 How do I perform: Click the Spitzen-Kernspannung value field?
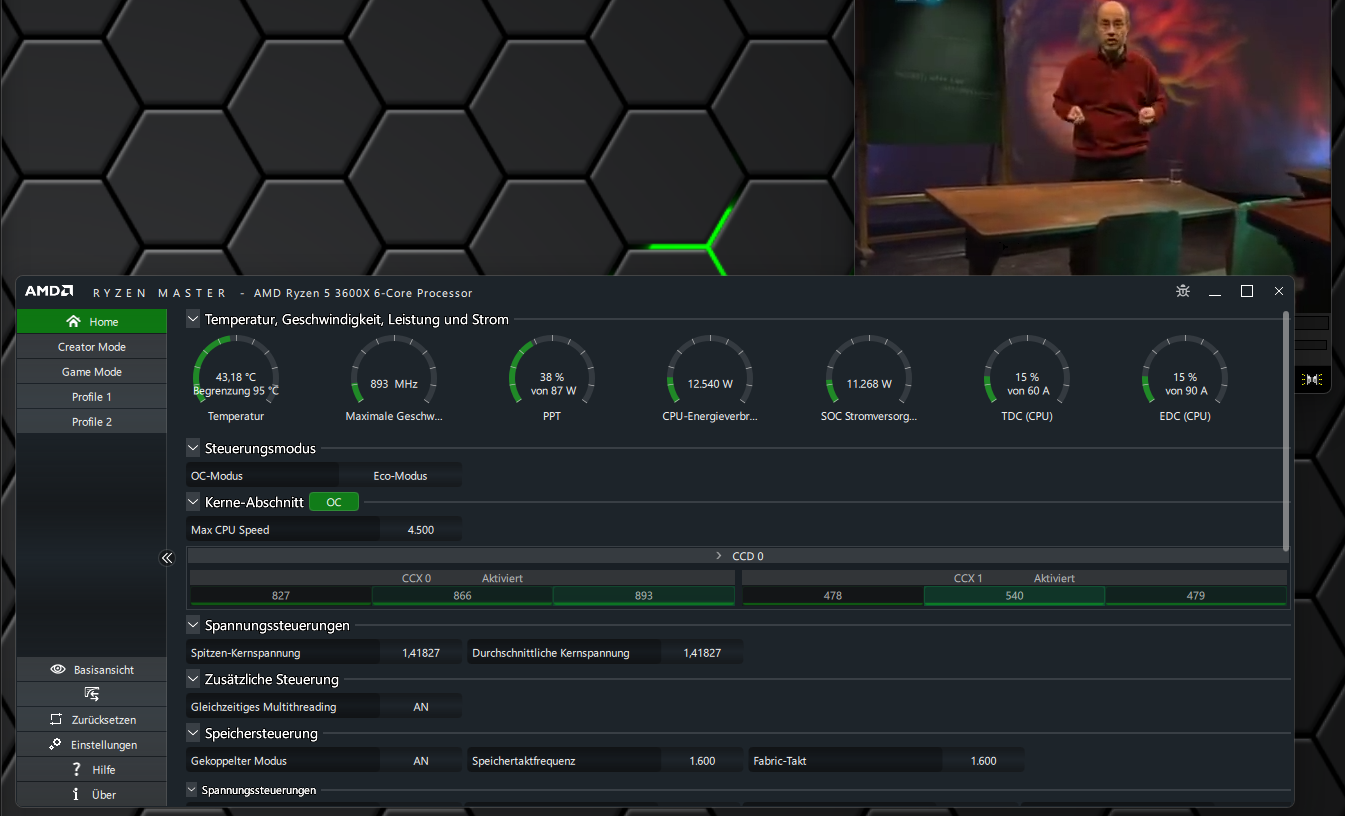pyautogui.click(x=421, y=652)
